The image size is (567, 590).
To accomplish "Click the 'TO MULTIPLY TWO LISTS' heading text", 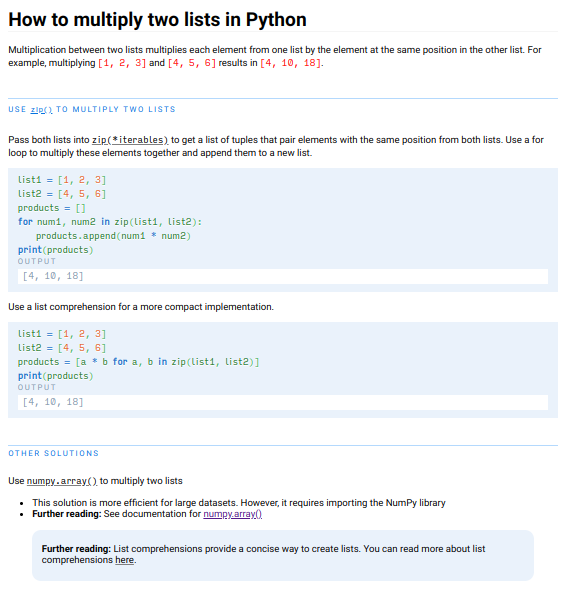I will click(116, 109).
